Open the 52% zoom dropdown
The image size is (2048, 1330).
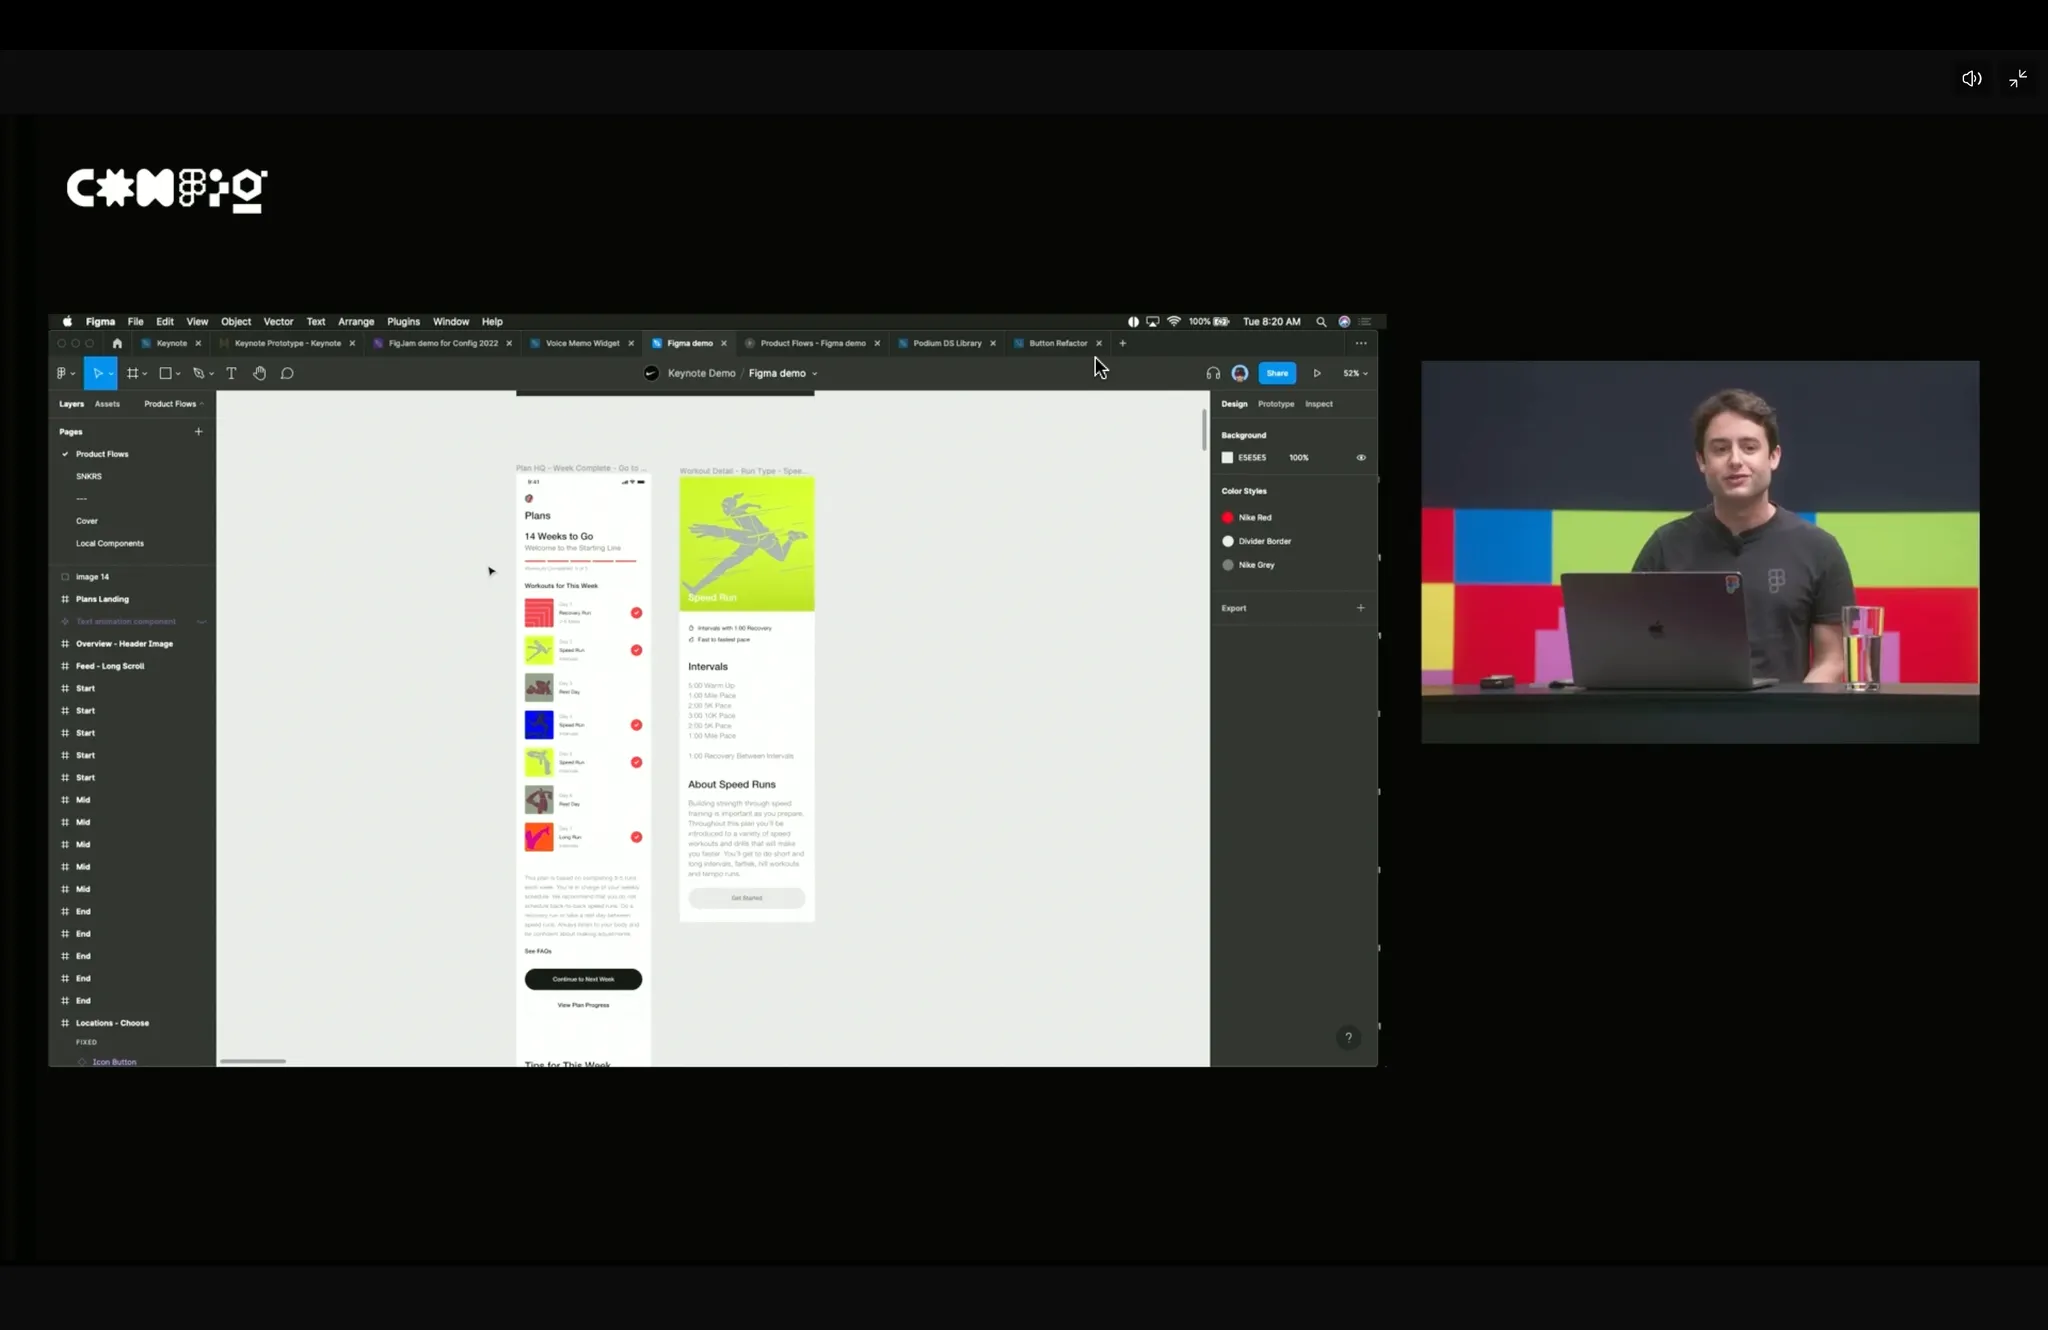click(x=1355, y=373)
